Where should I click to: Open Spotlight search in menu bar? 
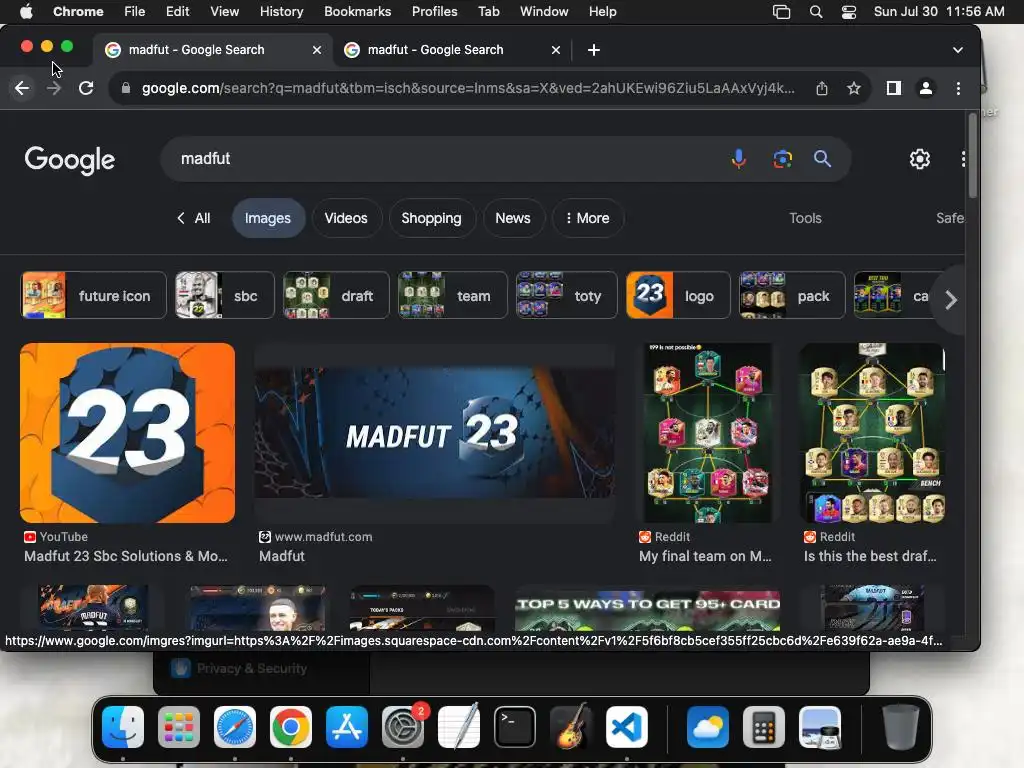pos(816,12)
